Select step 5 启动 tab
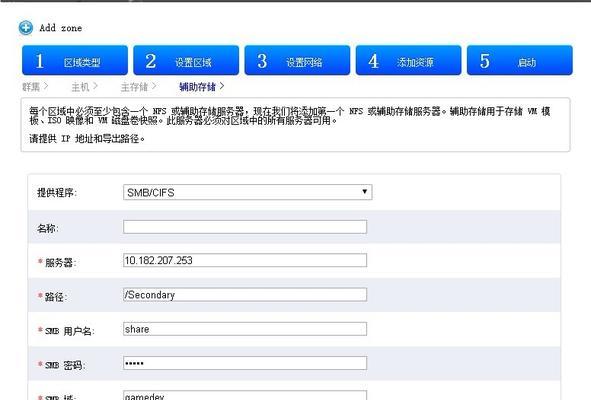Viewport: 591px width, 400px height. [x=519, y=61]
